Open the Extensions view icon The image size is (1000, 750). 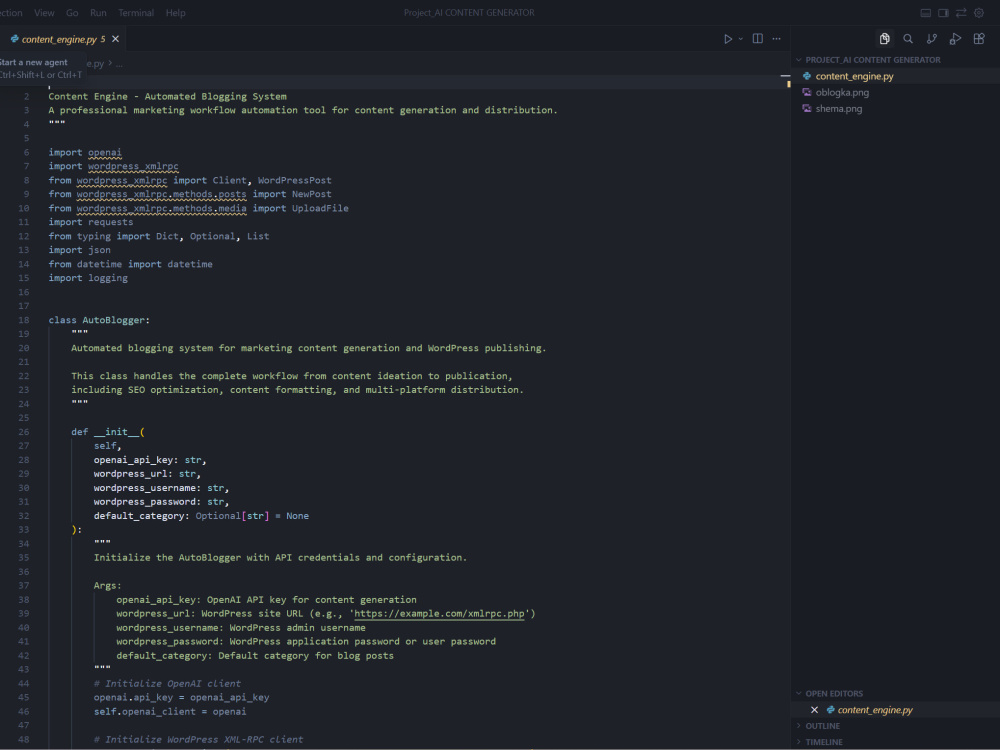[x=978, y=37]
